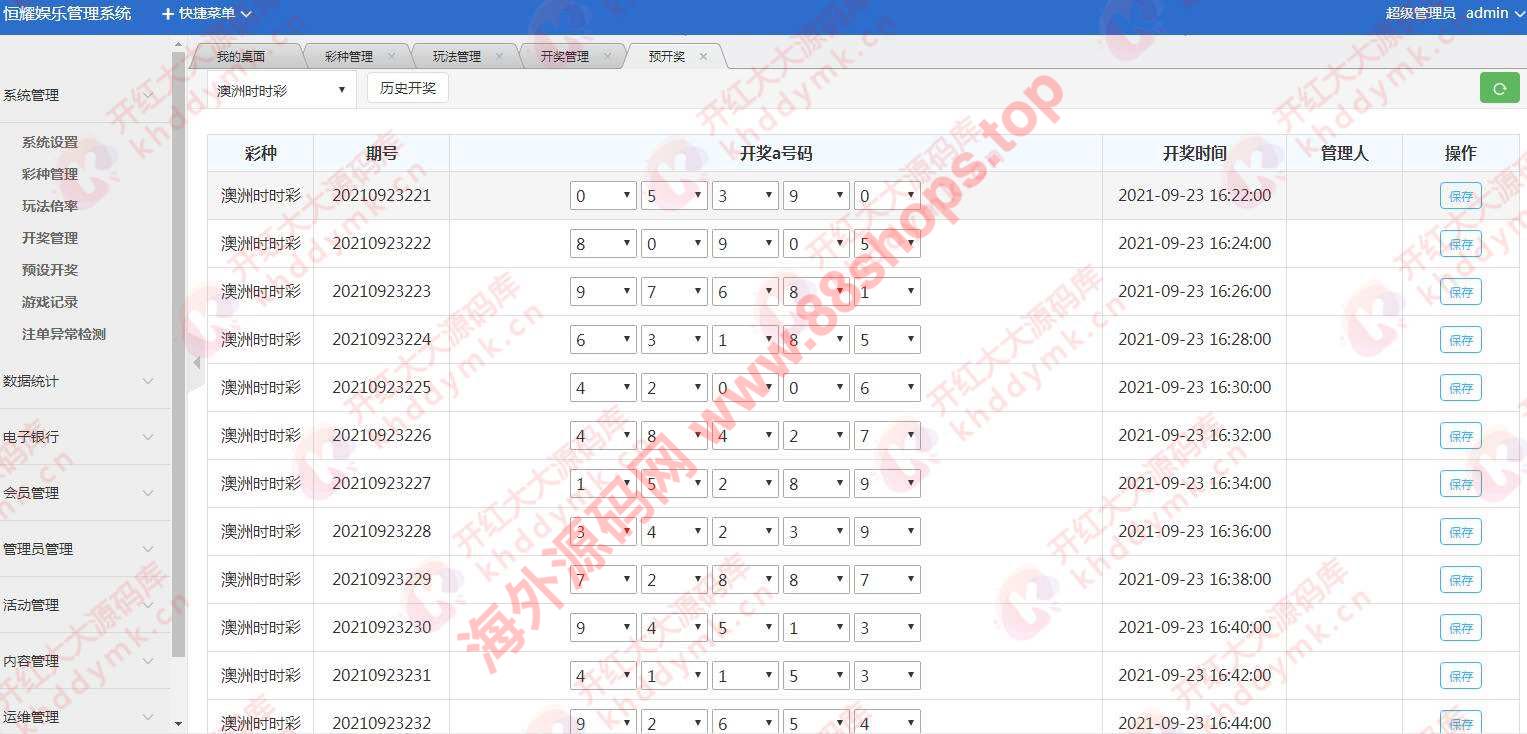Click the 历史开奖 button
This screenshot has height=734, width=1527.
[x=408, y=88]
